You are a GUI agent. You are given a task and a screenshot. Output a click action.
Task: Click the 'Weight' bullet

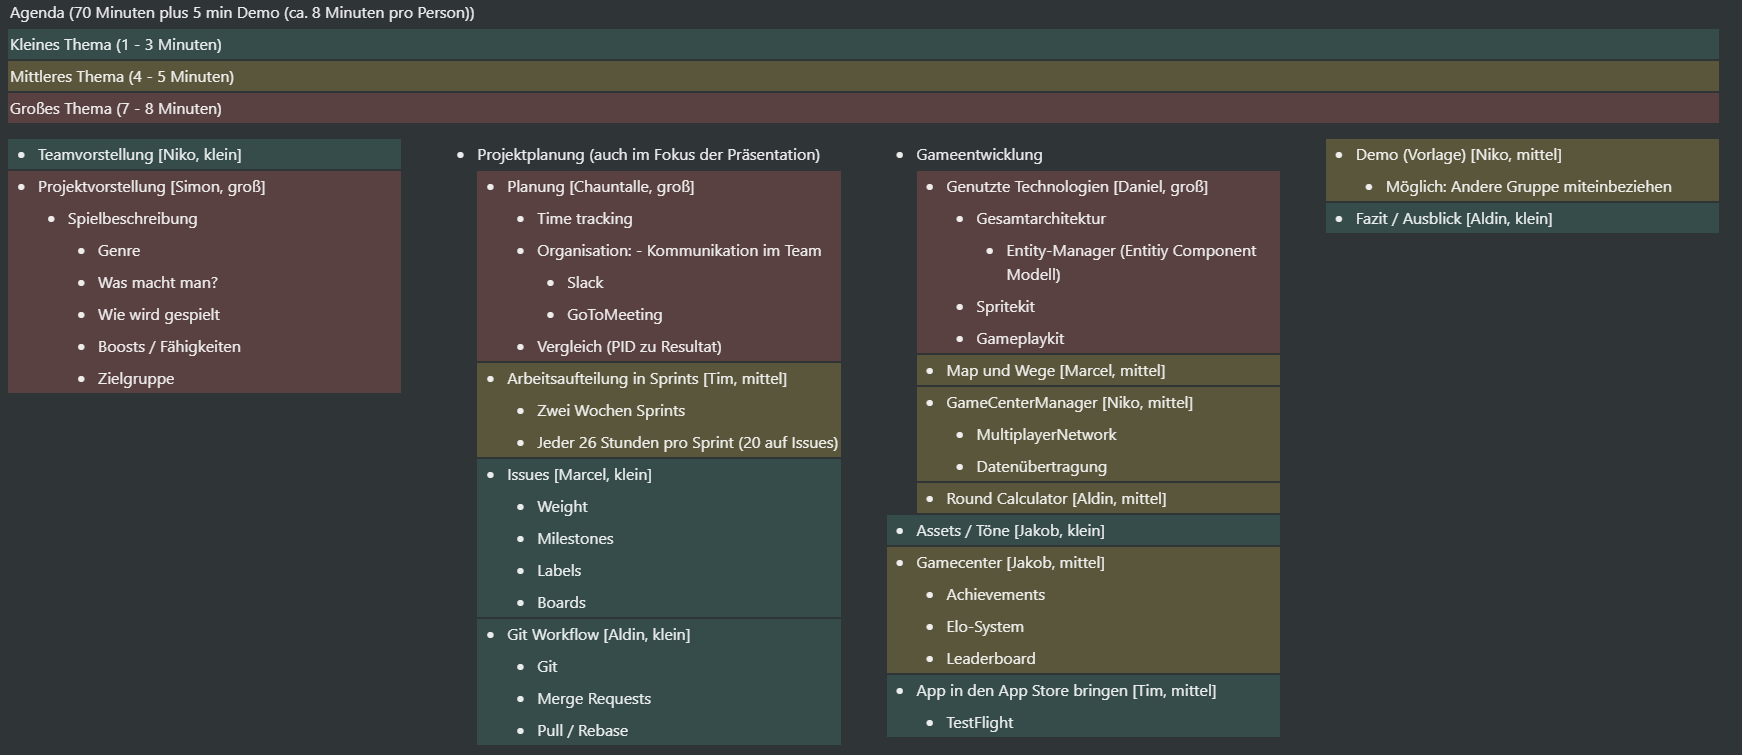(562, 507)
